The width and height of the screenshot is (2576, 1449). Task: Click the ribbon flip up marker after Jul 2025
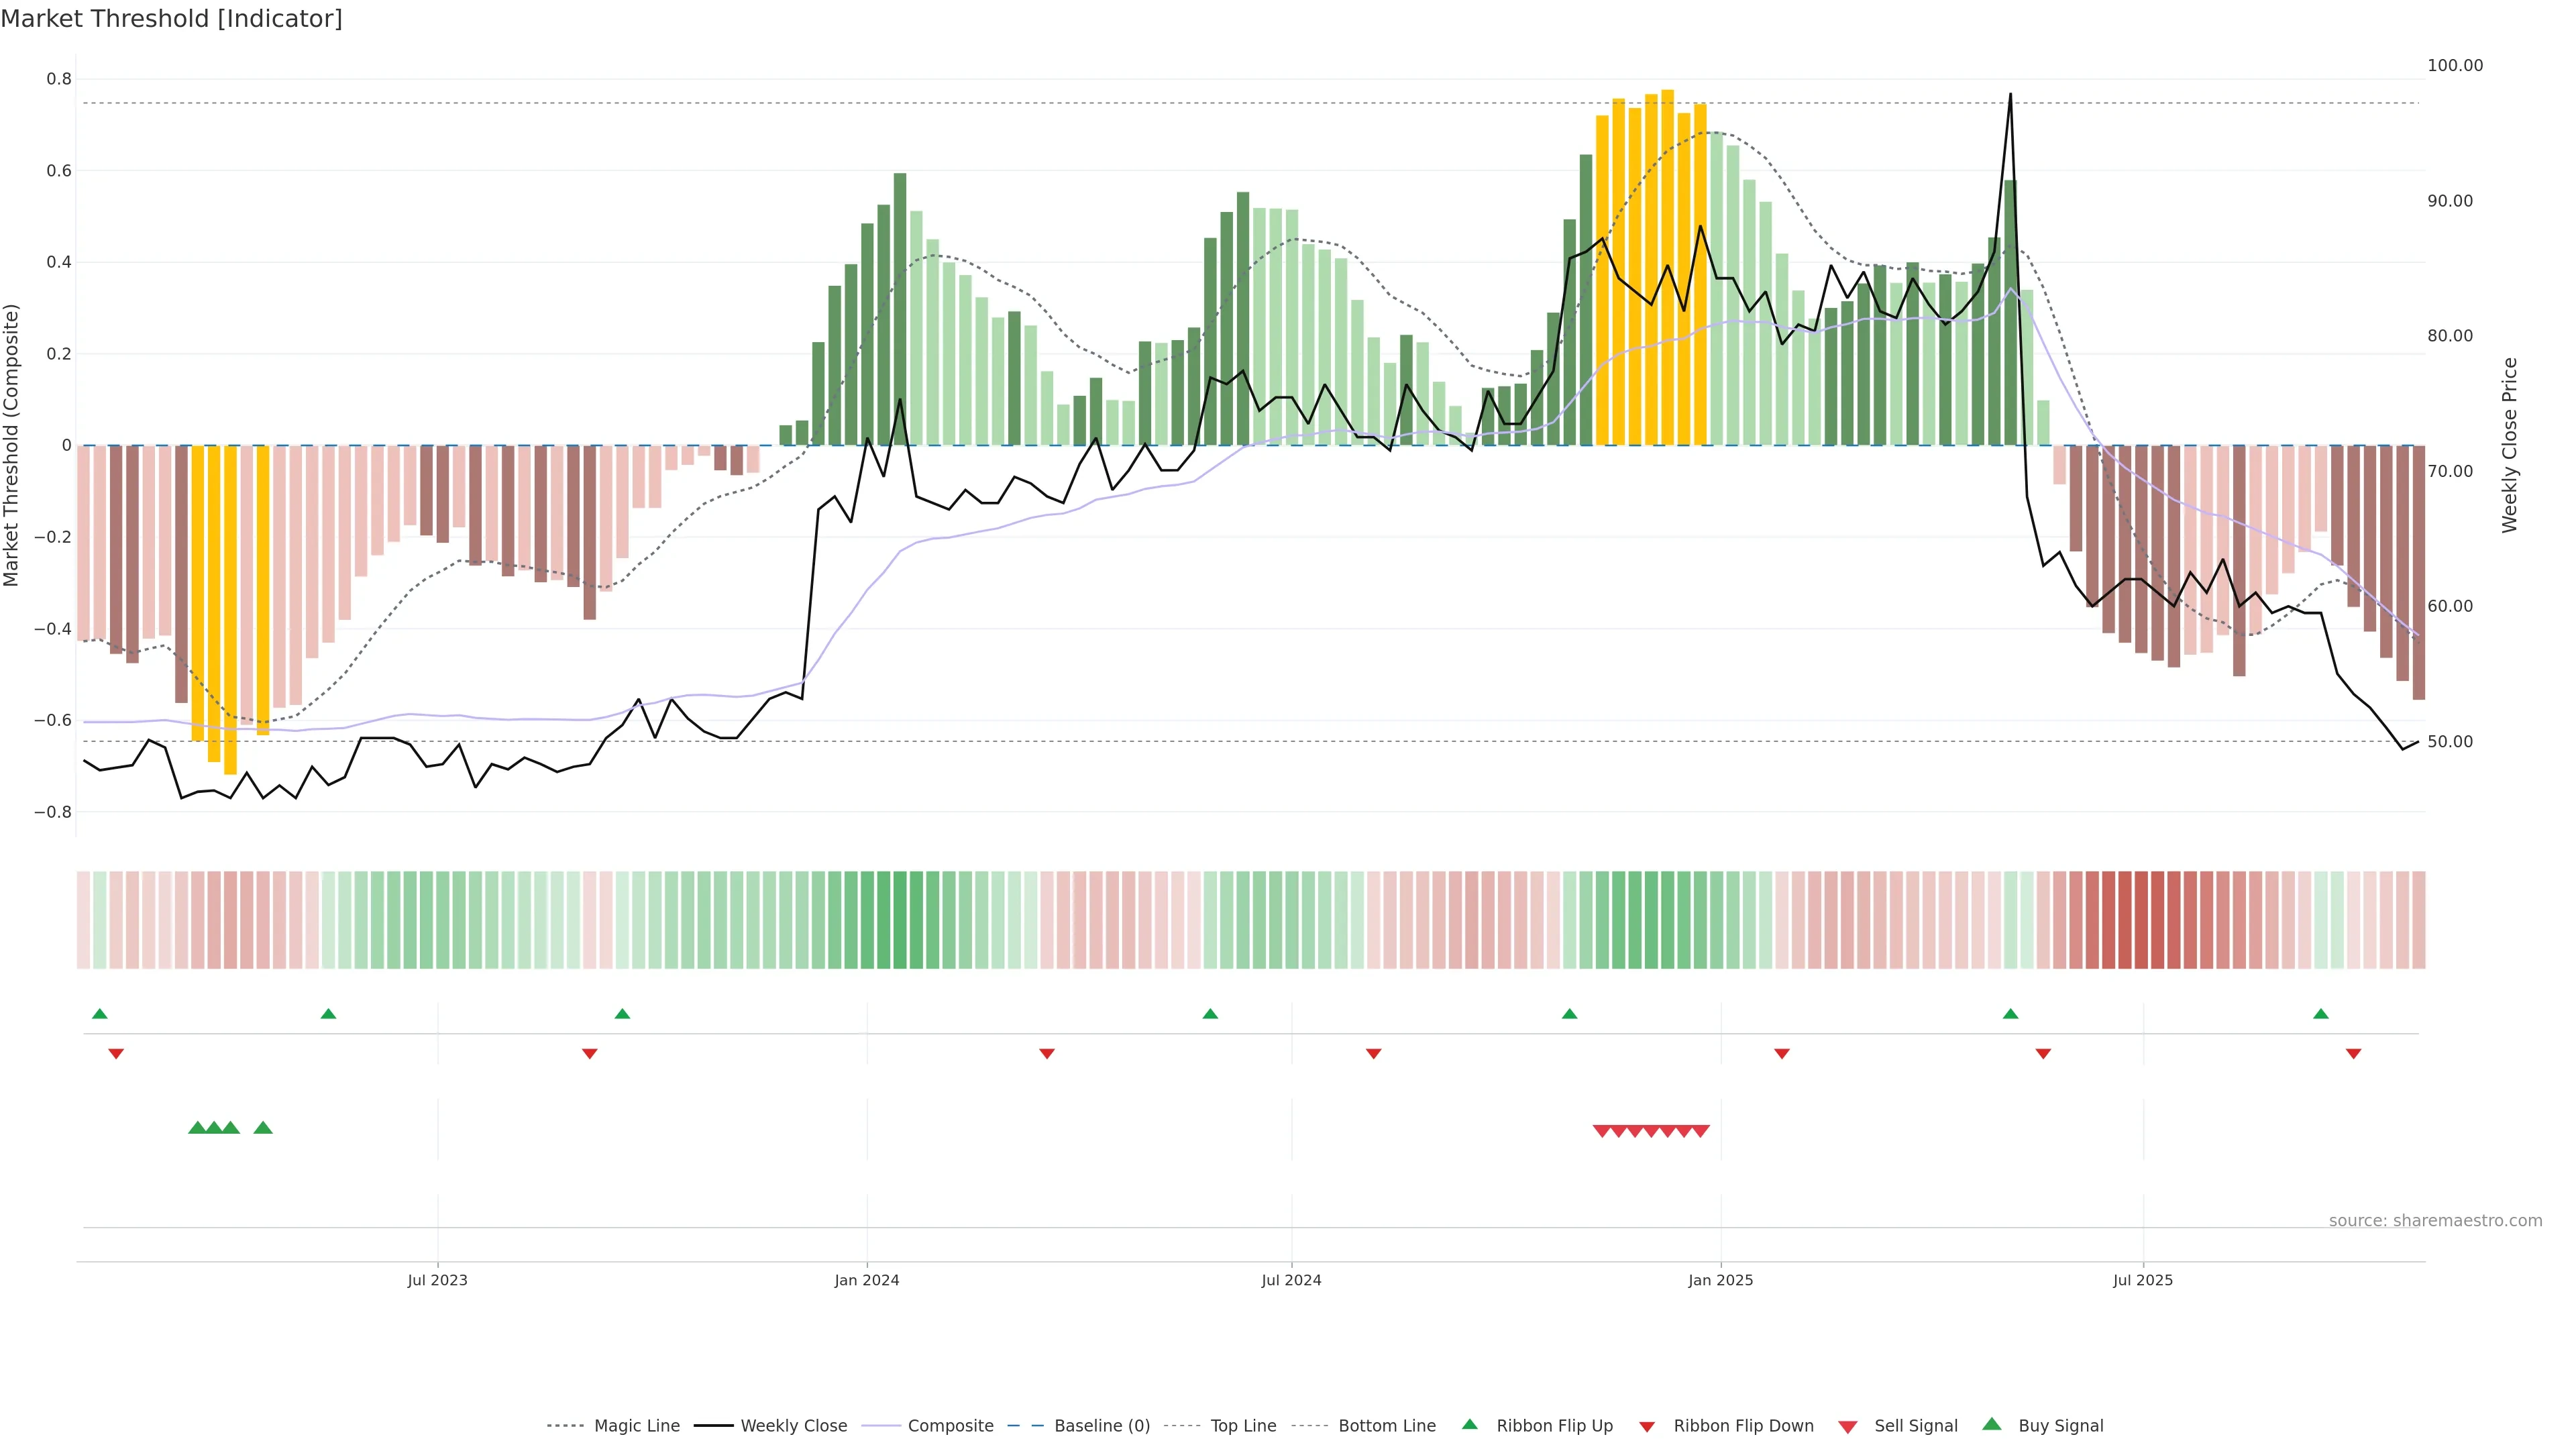2321,1014
